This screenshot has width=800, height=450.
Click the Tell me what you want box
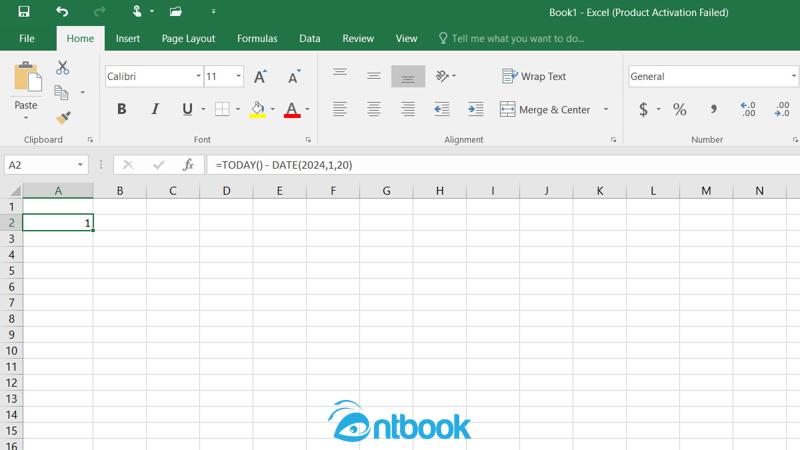click(x=512, y=38)
